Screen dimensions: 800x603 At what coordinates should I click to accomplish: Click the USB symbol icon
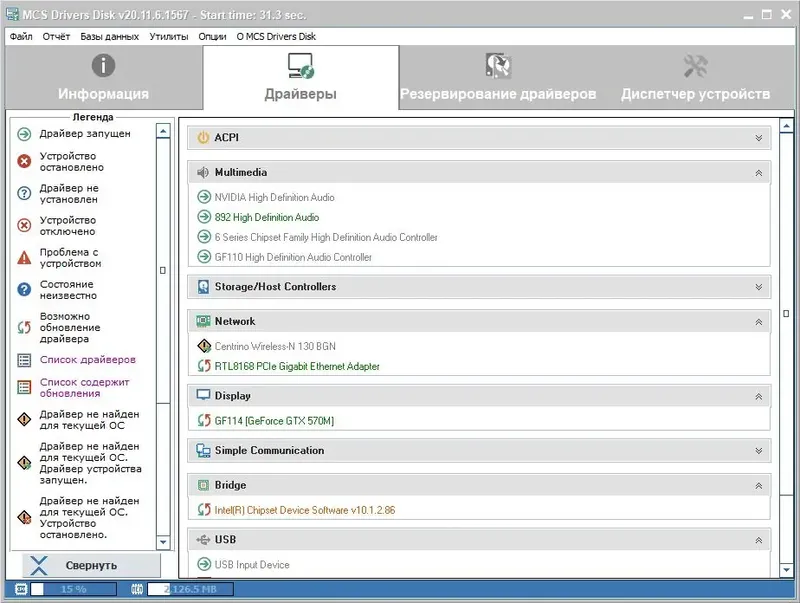point(203,539)
